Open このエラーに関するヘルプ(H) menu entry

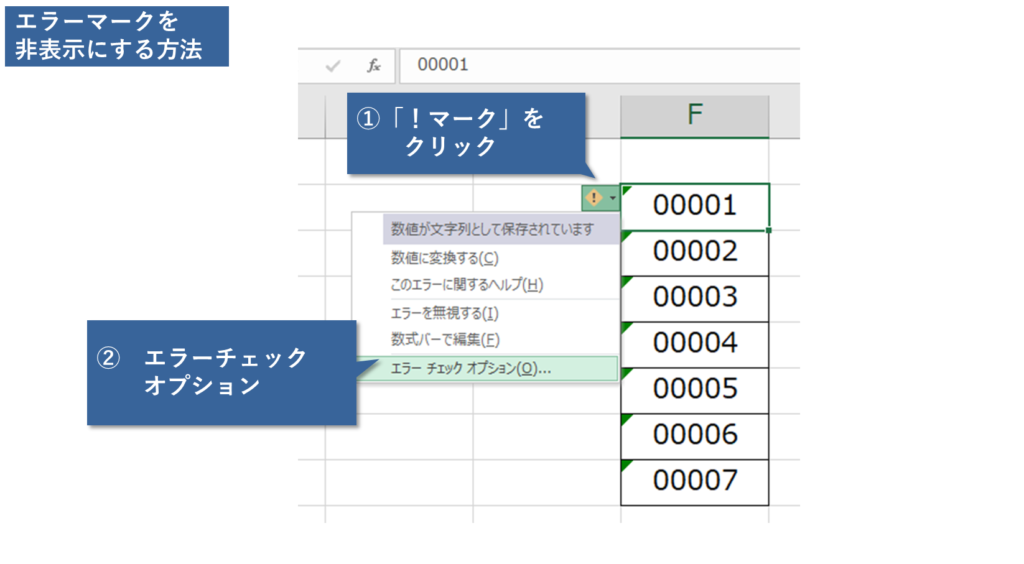466,284
